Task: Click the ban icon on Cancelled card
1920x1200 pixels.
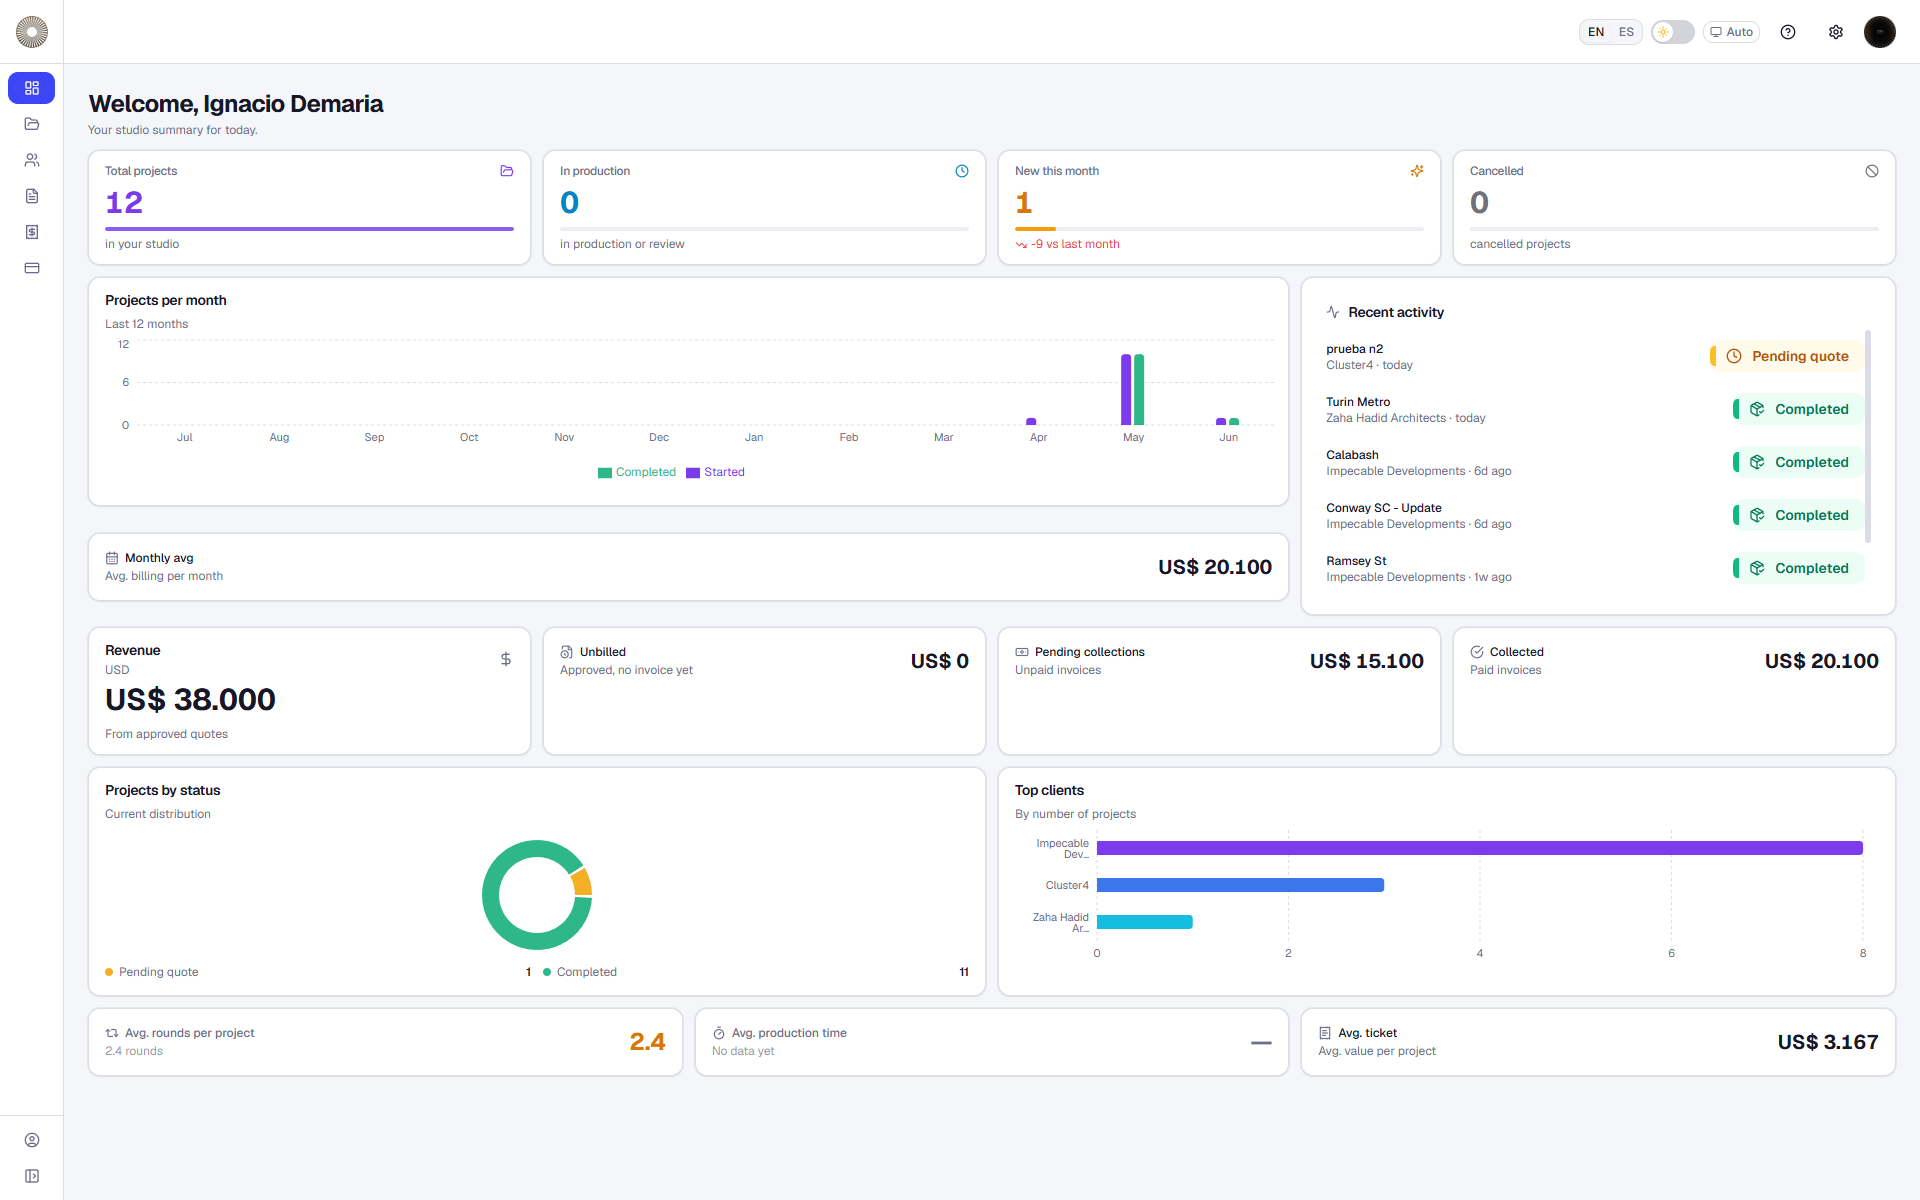Action: tap(1872, 171)
